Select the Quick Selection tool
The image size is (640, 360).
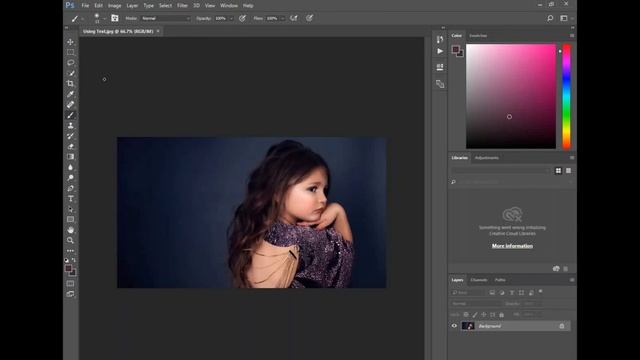(x=70, y=73)
